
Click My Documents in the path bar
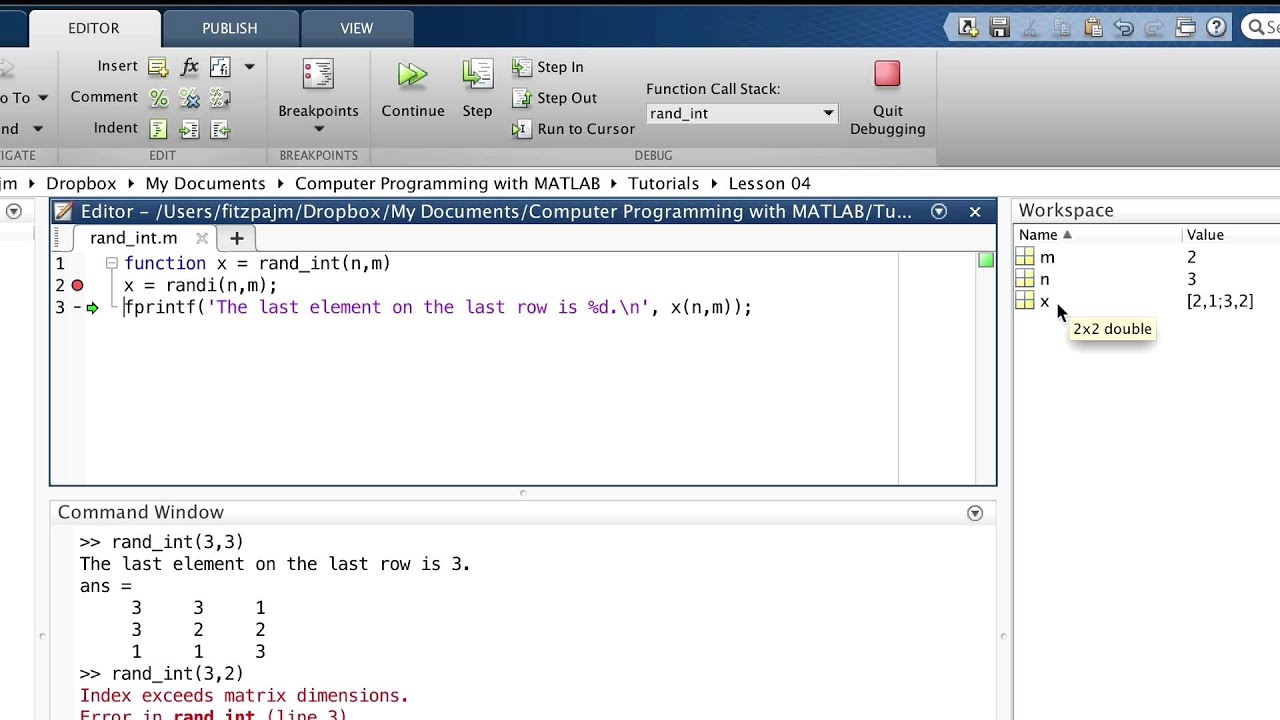205,183
